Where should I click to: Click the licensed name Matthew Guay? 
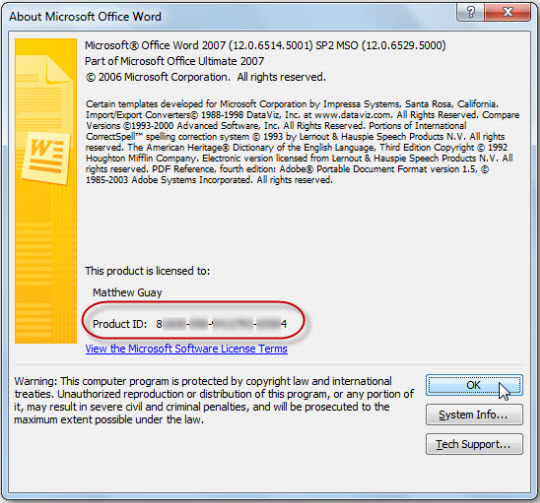pos(127,293)
